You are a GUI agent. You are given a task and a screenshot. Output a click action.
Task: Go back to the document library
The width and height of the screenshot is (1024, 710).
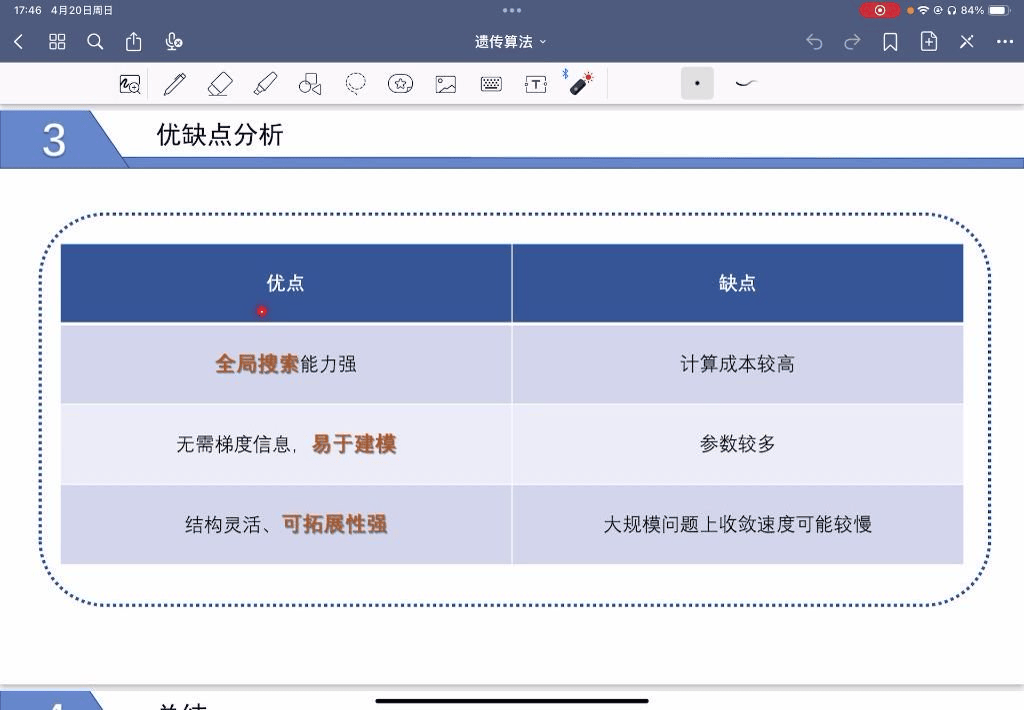click(x=18, y=42)
